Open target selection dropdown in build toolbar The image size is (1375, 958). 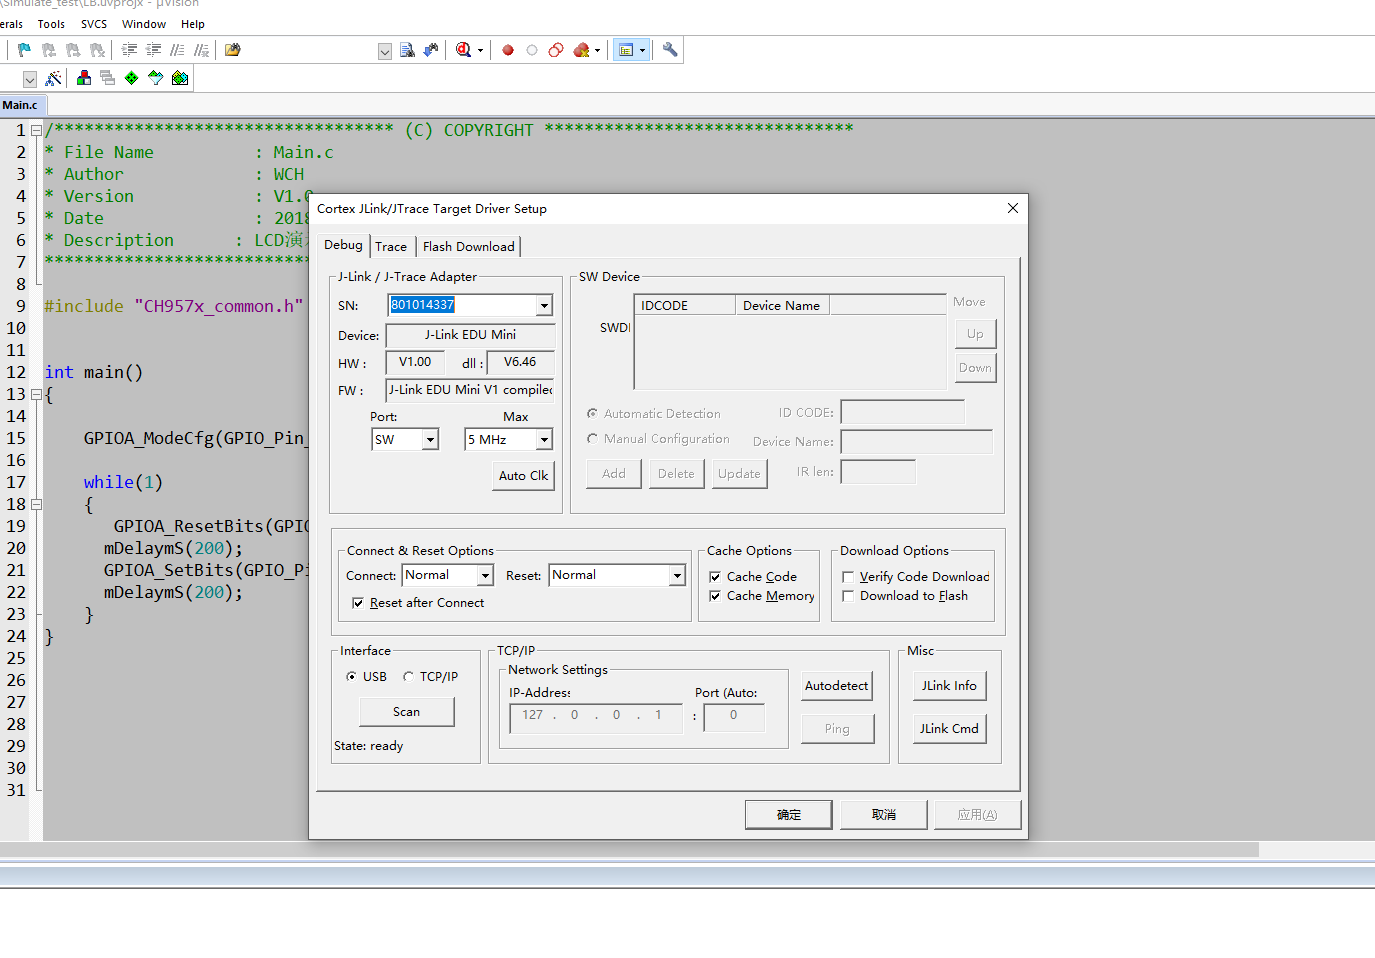coord(30,79)
